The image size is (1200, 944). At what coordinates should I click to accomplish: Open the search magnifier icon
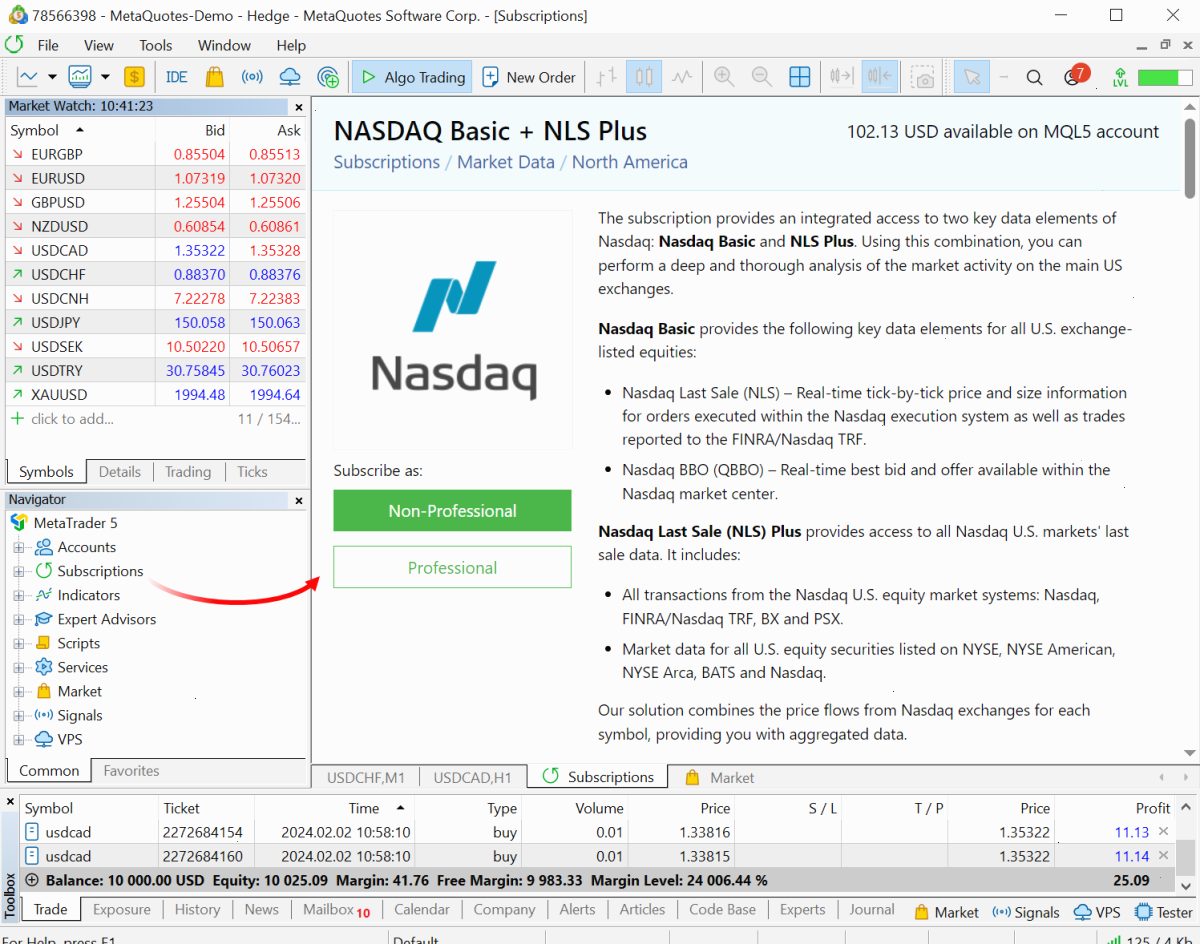pos(1035,77)
